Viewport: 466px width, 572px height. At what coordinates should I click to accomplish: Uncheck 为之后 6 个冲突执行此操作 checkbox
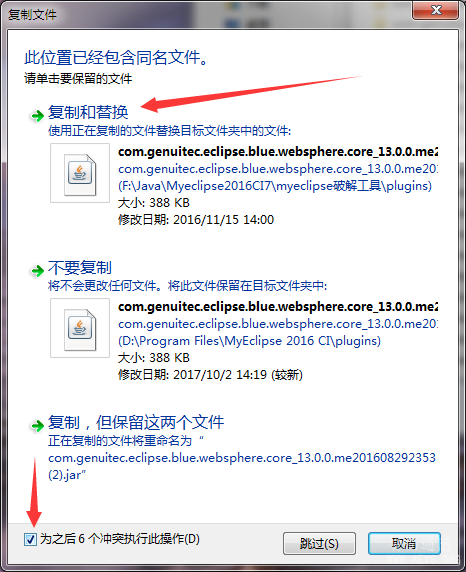pyautogui.click(x=30, y=539)
